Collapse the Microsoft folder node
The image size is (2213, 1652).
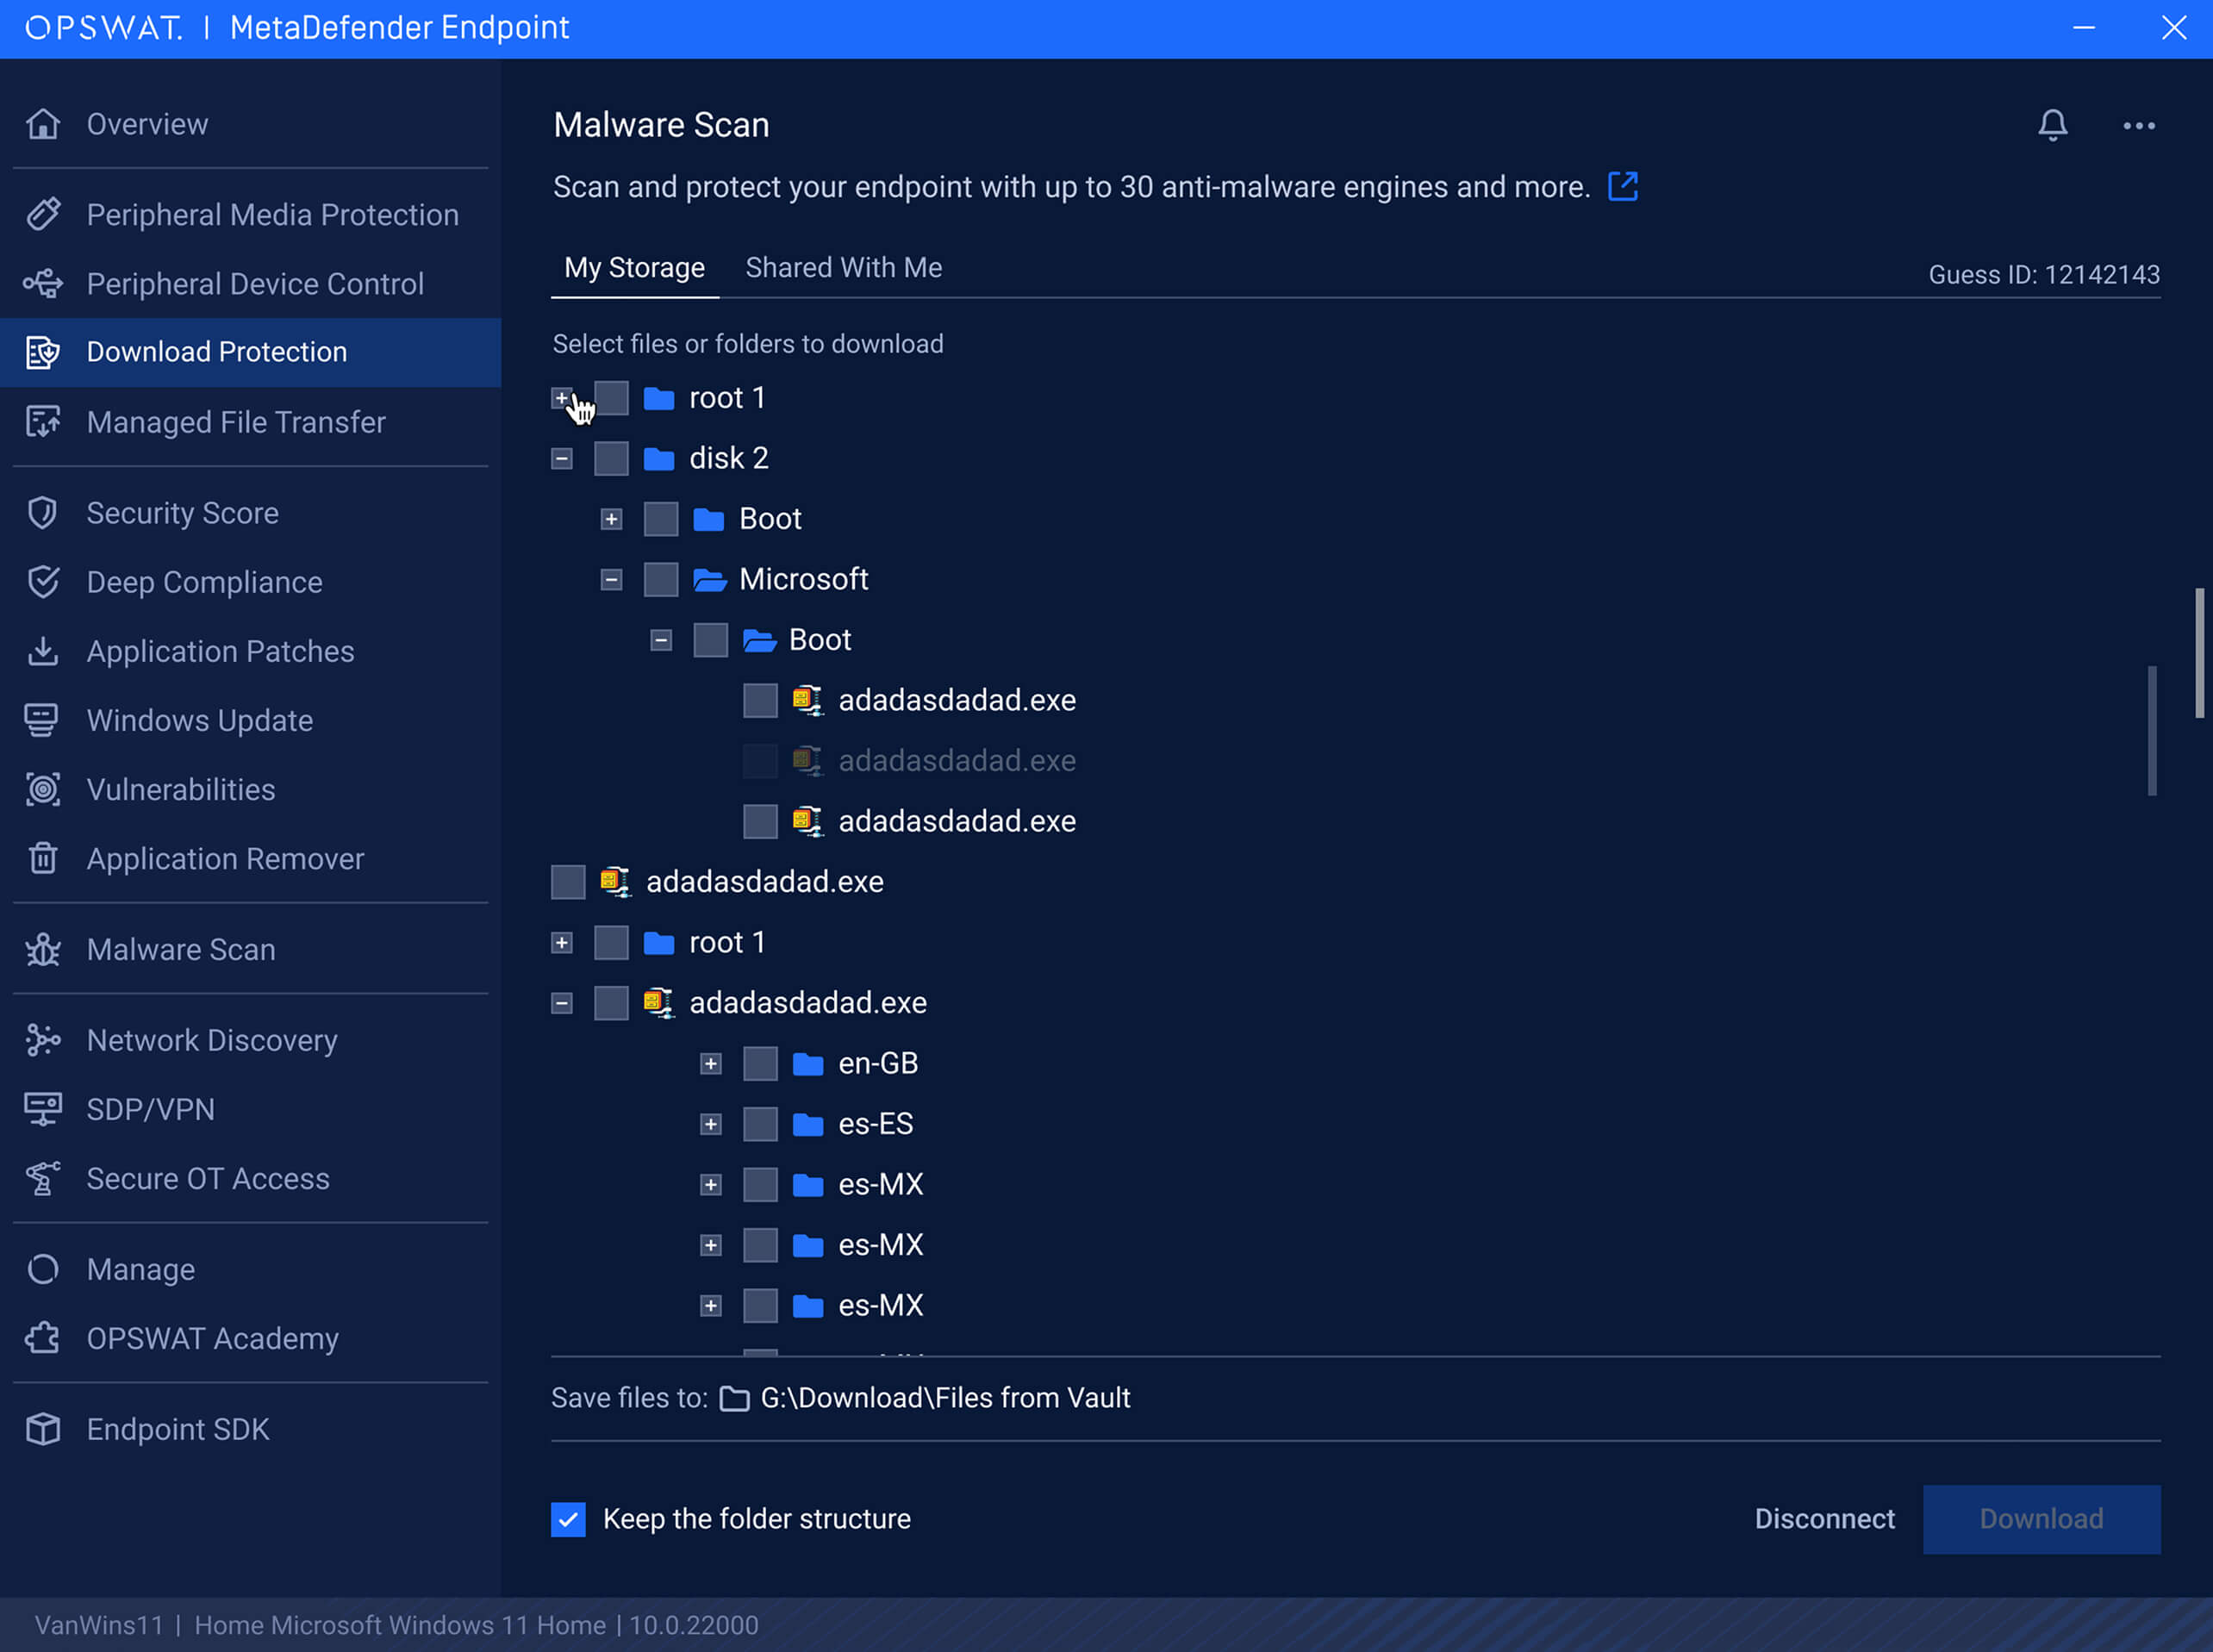click(611, 580)
